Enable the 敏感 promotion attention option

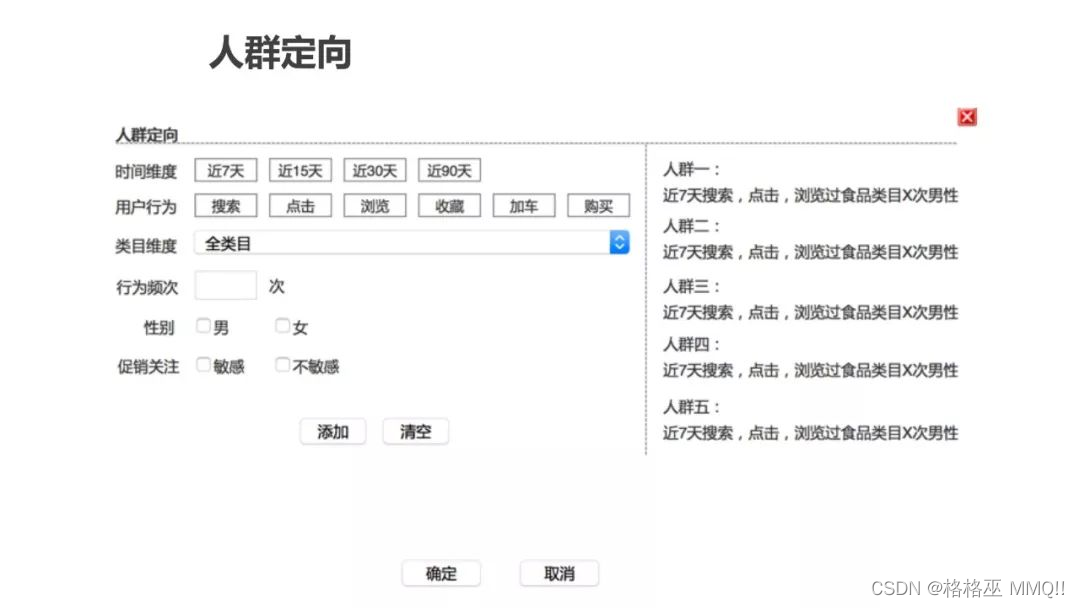pyautogui.click(x=204, y=365)
